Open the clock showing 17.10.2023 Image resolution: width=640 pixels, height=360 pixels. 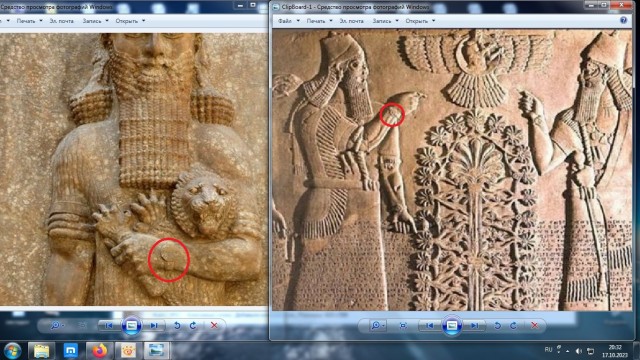point(615,351)
